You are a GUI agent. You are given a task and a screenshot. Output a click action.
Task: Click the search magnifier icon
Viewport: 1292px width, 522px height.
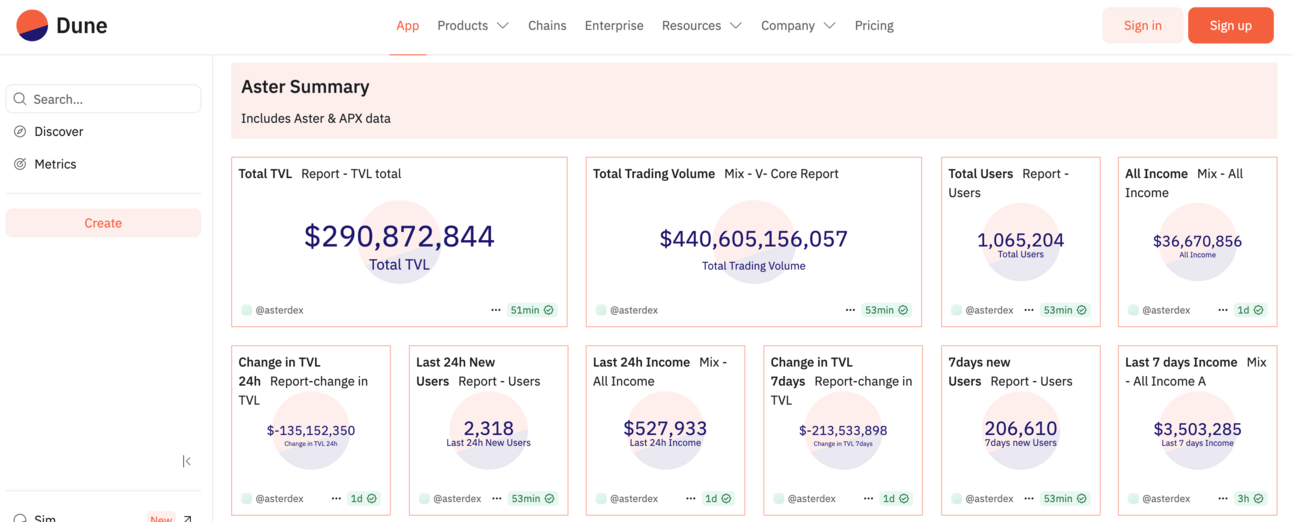(20, 99)
